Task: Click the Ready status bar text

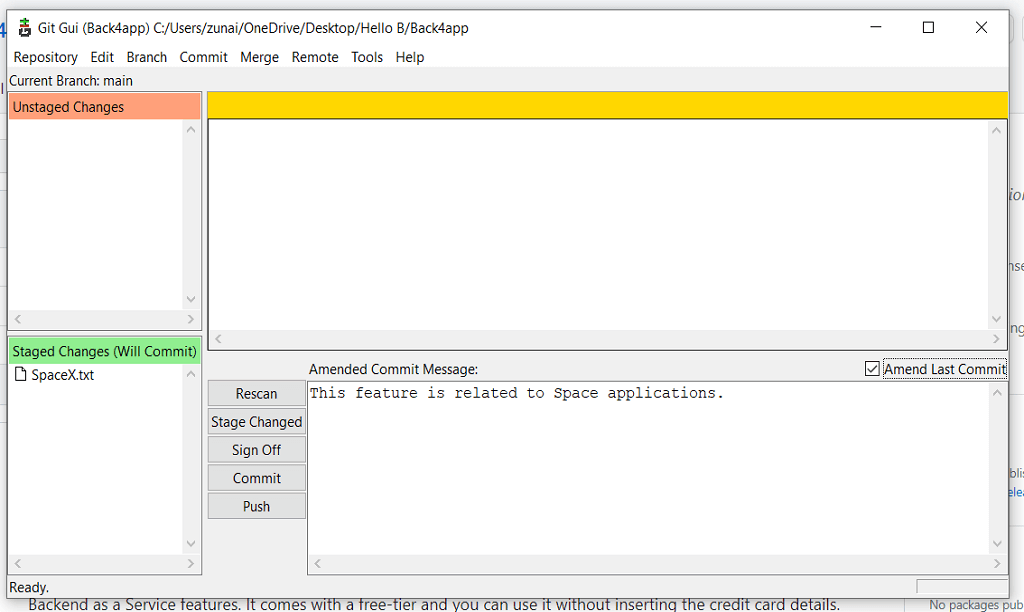Action: [x=29, y=588]
